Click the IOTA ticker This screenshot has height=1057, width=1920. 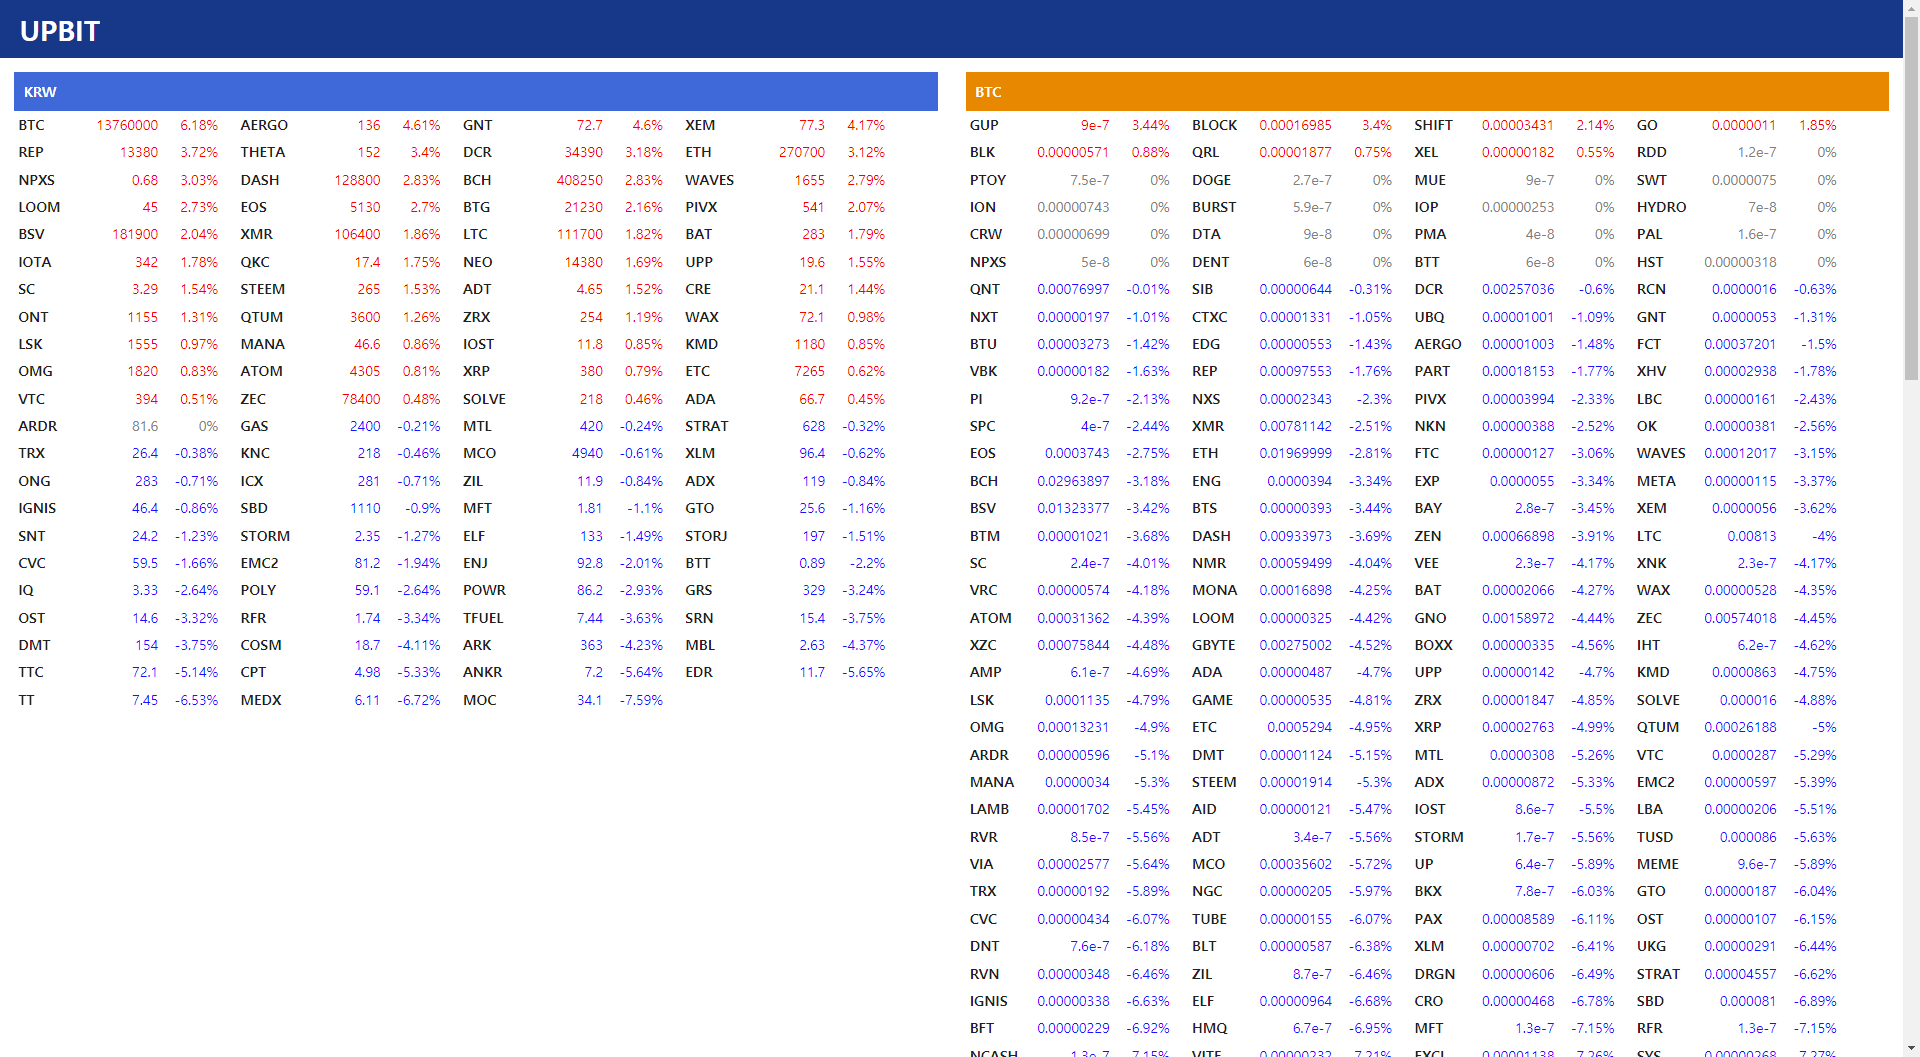(x=35, y=262)
